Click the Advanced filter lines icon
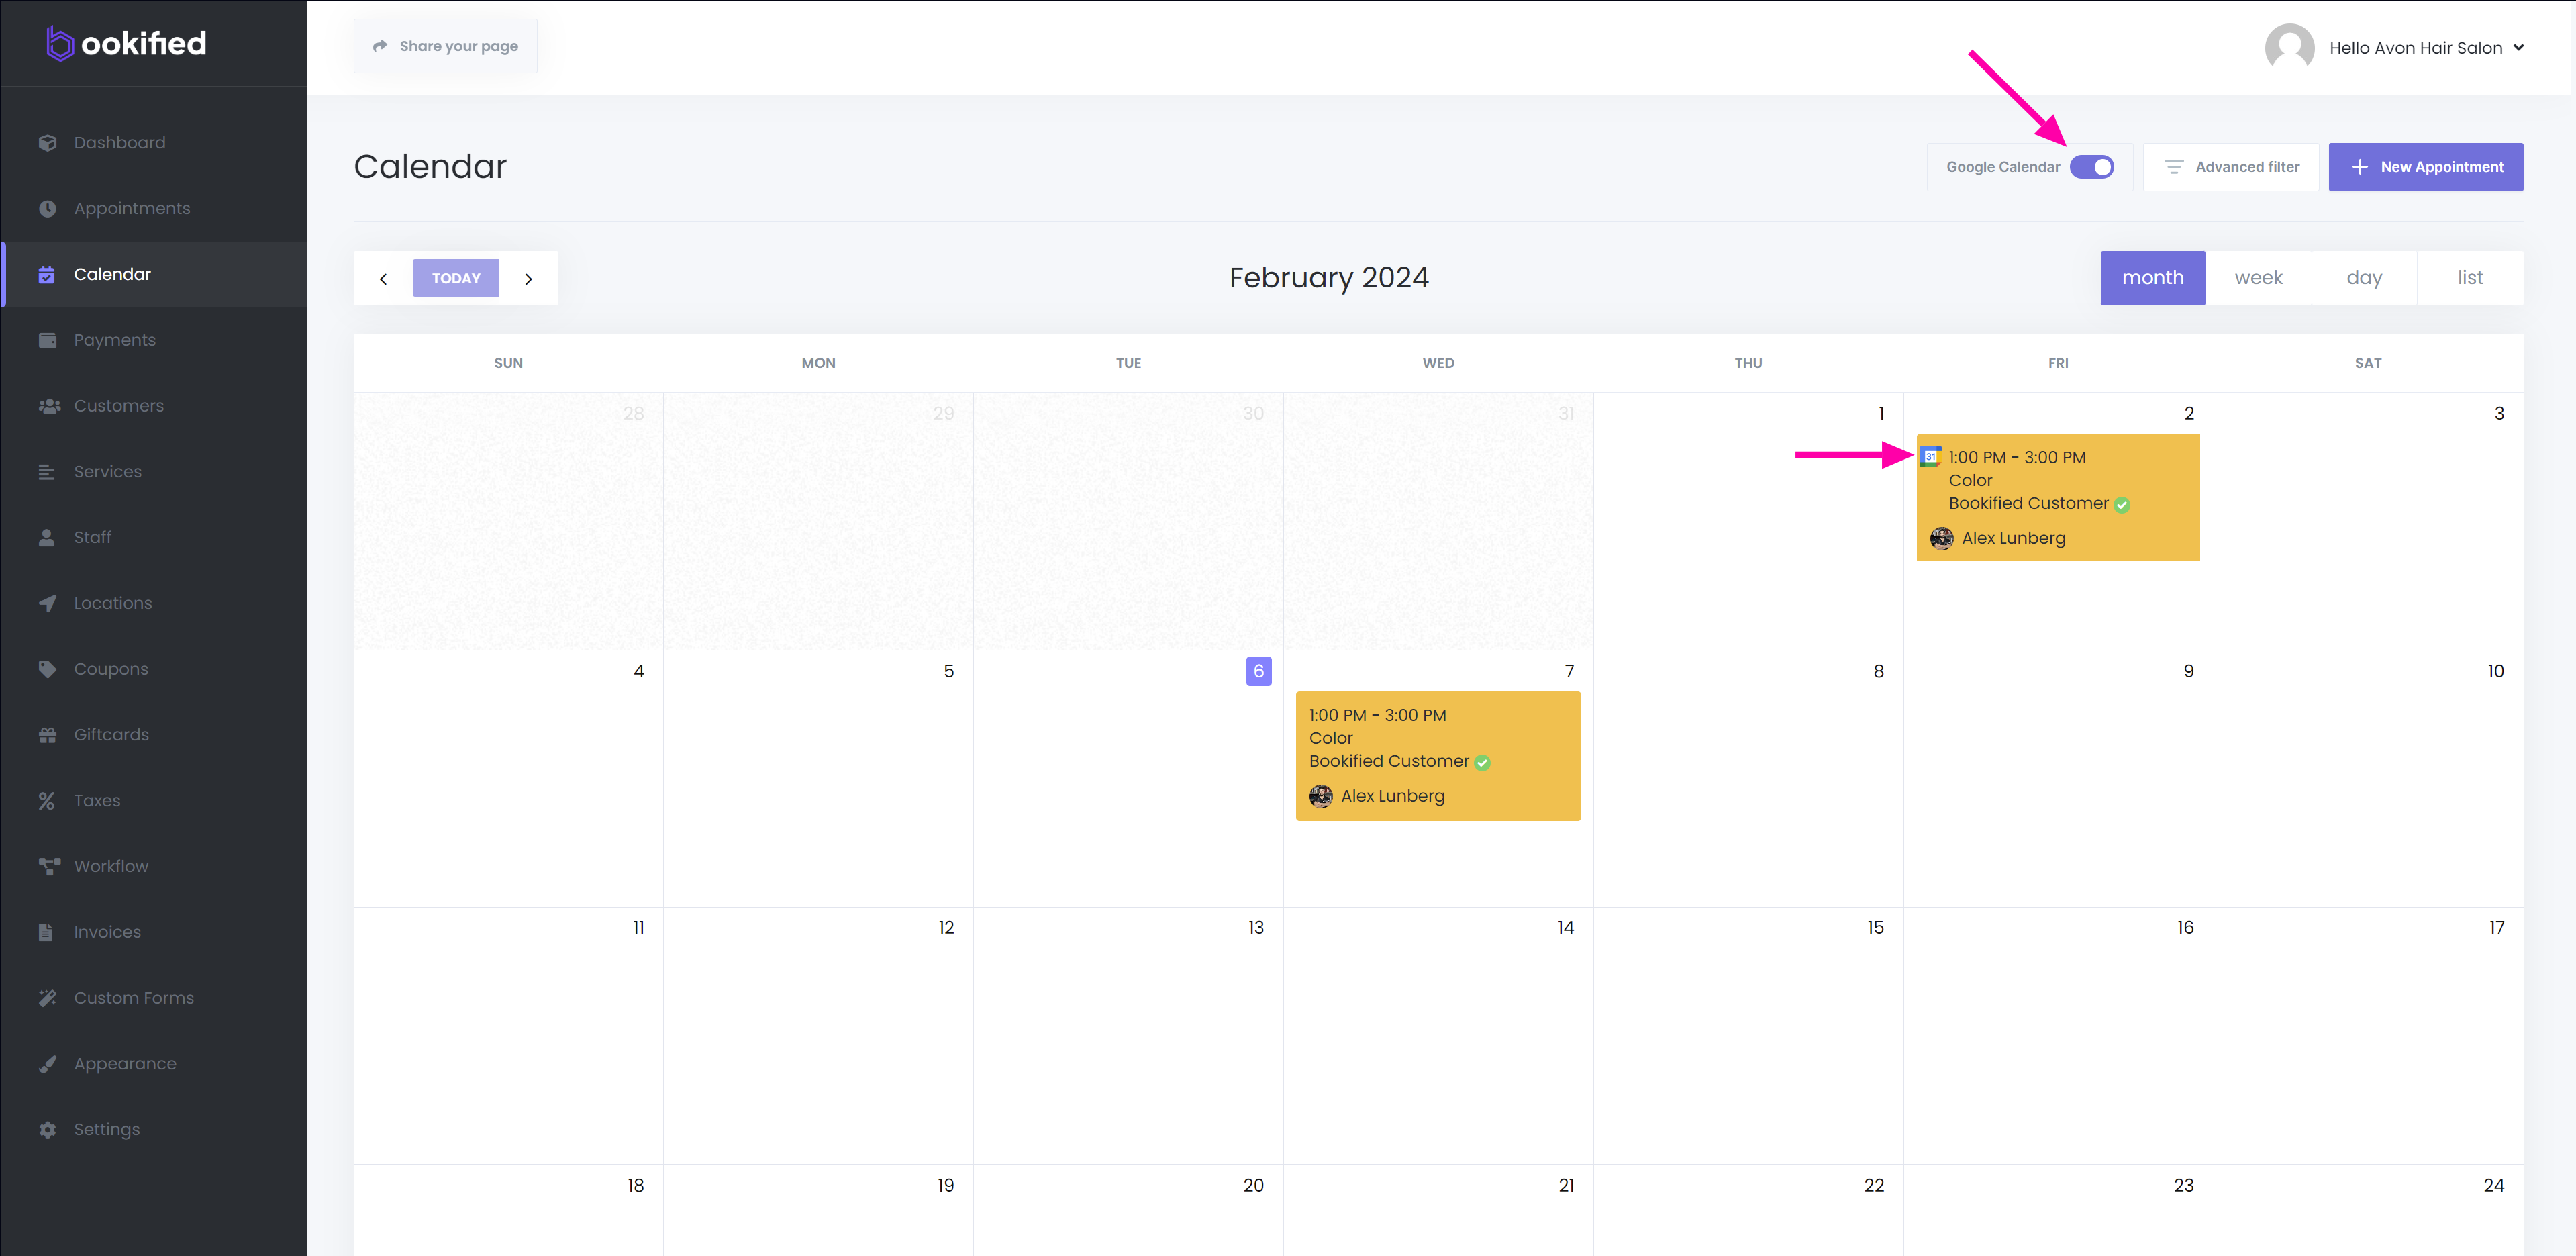Viewport: 2576px width, 1256px height. [x=2173, y=167]
